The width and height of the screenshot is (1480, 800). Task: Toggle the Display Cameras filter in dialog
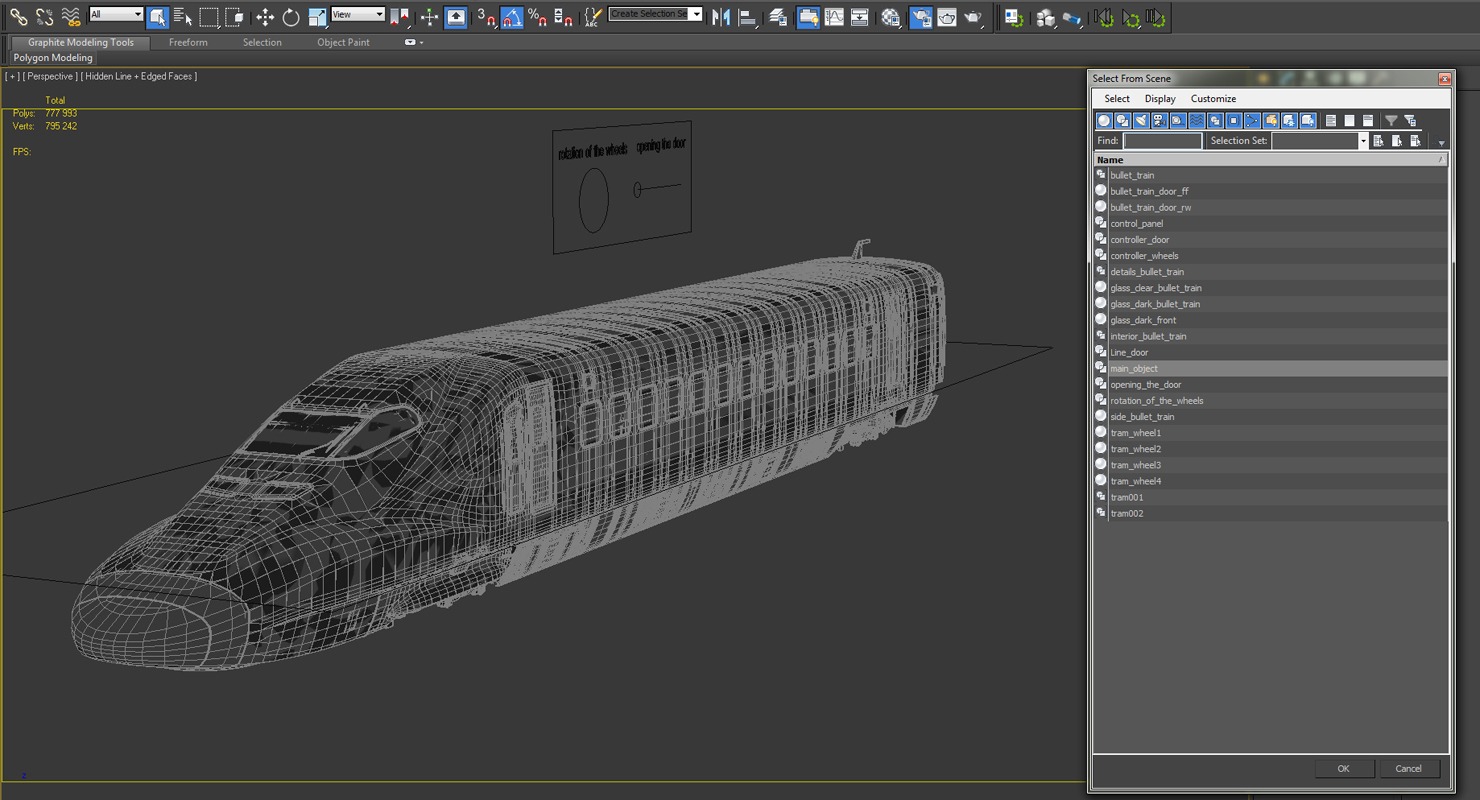(1160, 121)
